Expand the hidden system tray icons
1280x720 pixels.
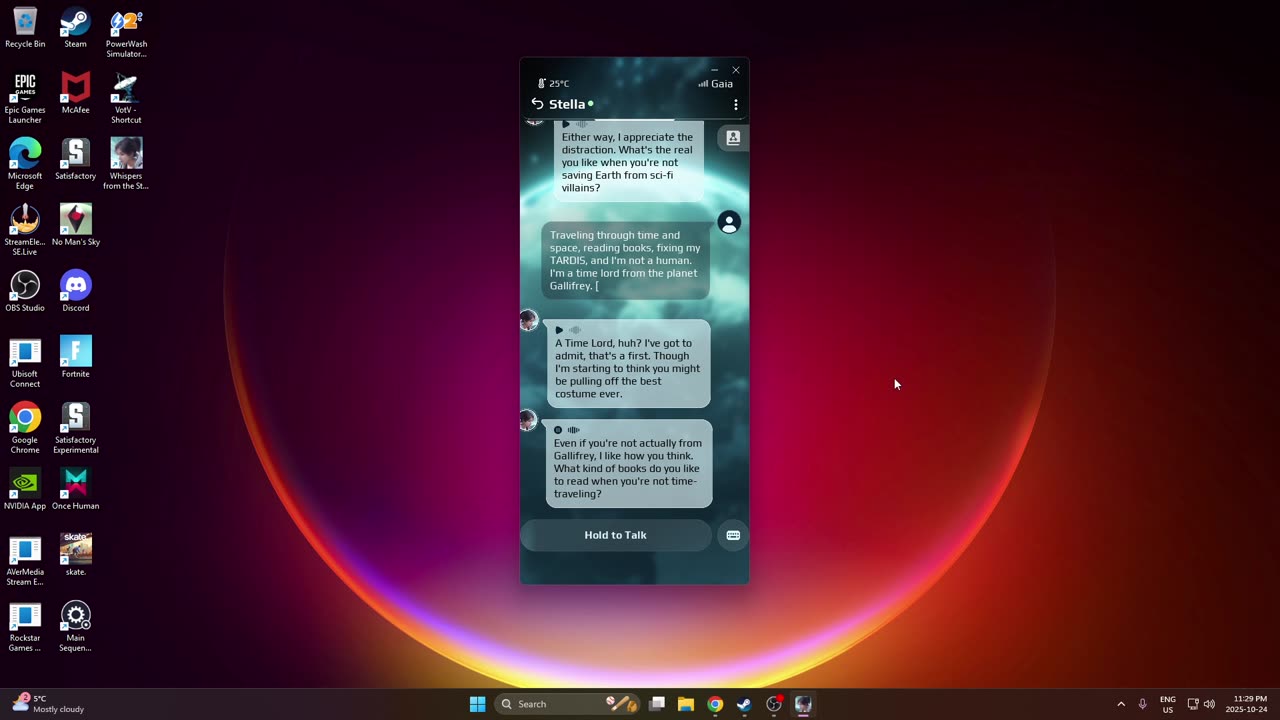click(x=1121, y=704)
